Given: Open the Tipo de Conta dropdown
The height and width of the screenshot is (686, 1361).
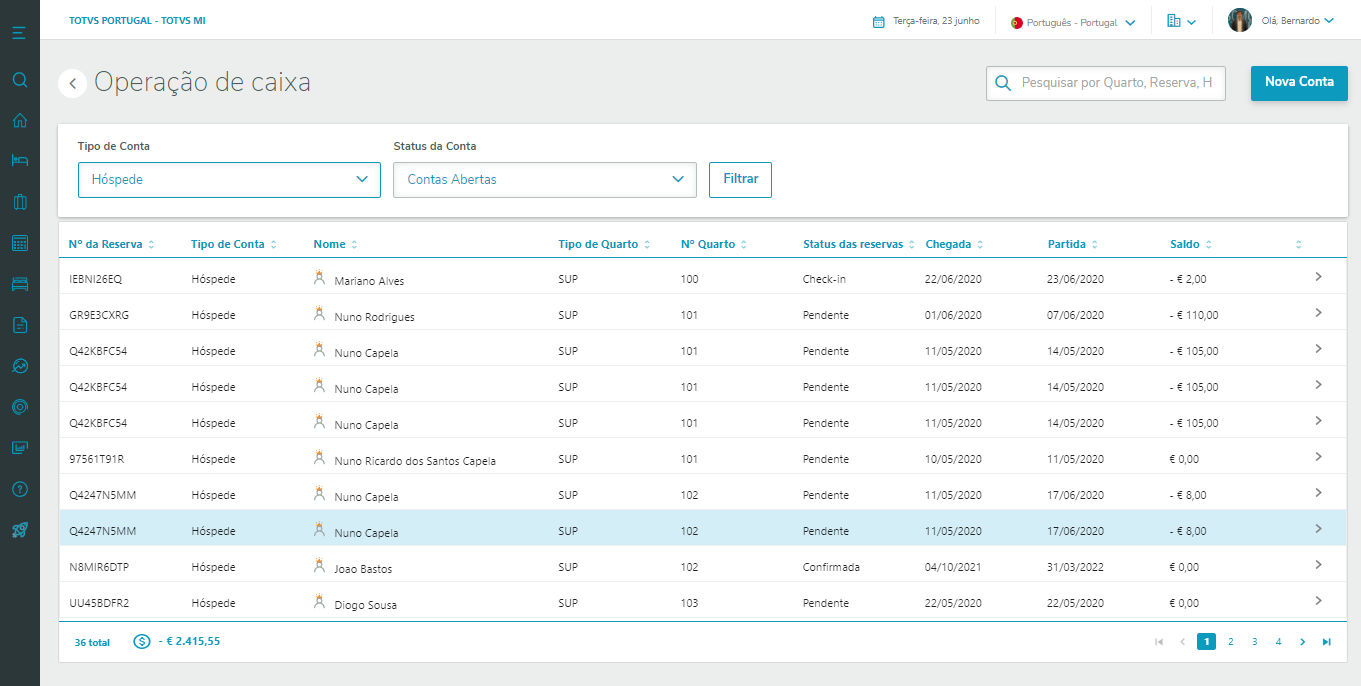Looking at the screenshot, I should click(x=229, y=180).
